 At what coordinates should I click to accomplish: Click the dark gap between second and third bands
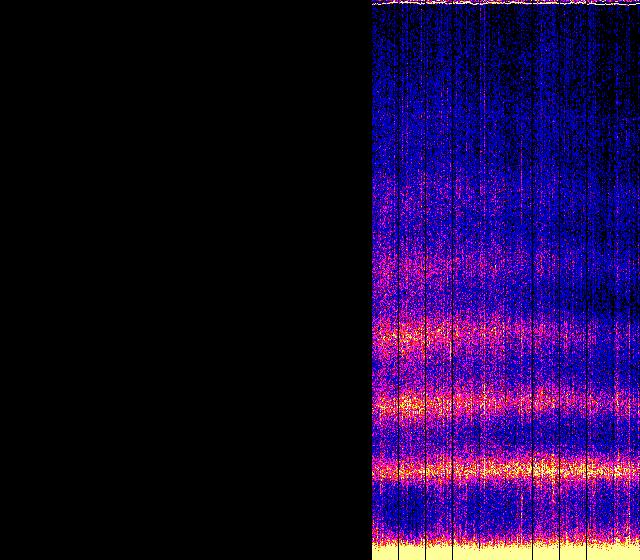tap(500, 370)
